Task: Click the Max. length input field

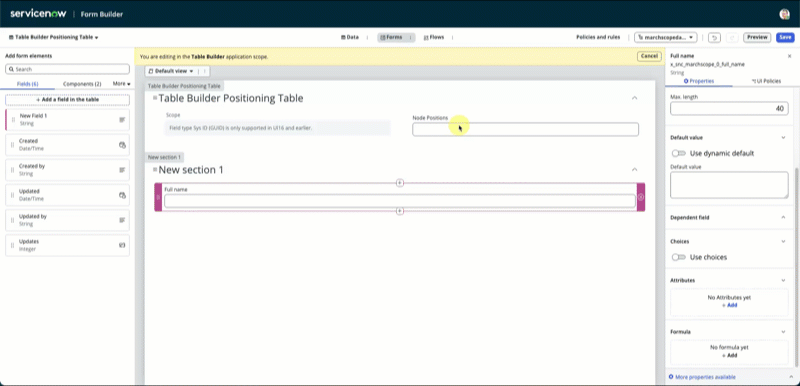Action: pyautogui.click(x=729, y=108)
